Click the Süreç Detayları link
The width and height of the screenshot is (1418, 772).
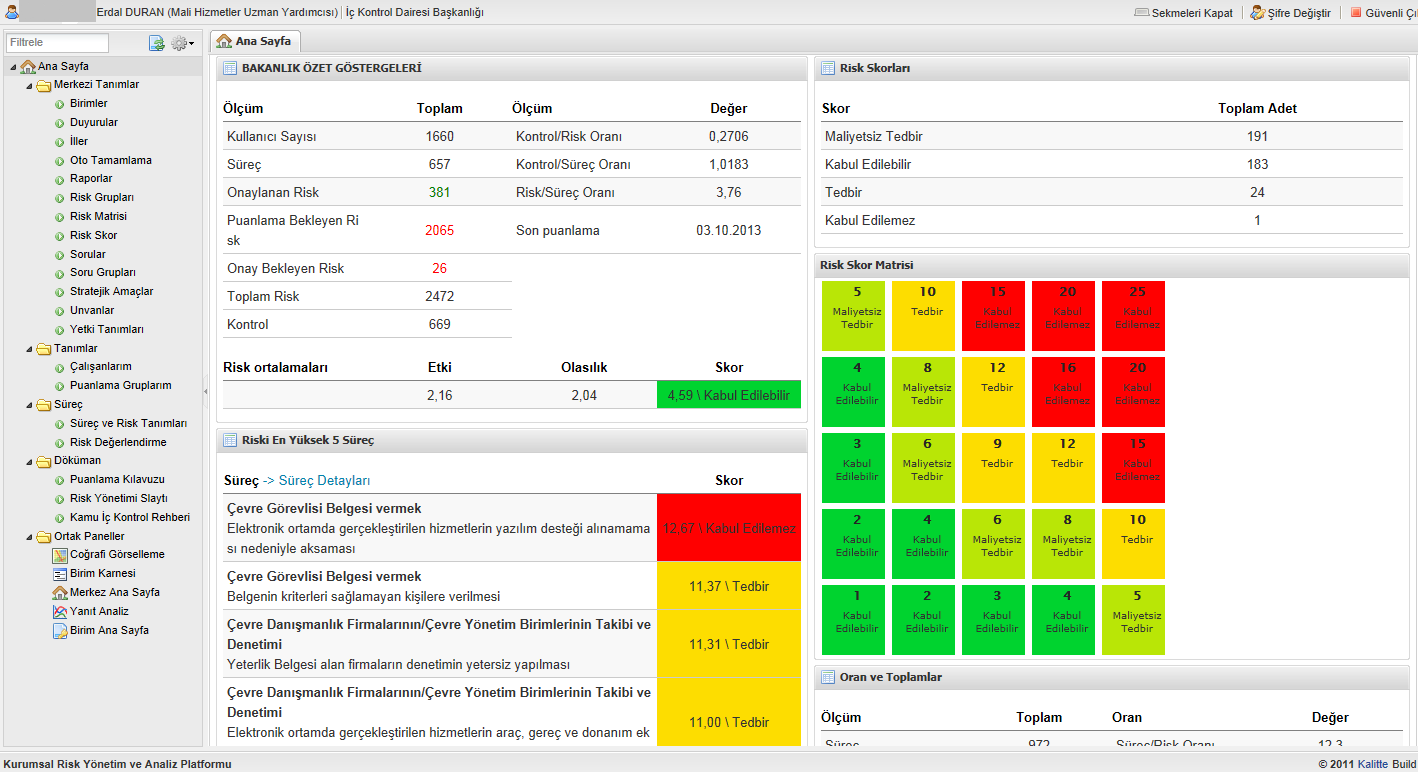click(325, 481)
